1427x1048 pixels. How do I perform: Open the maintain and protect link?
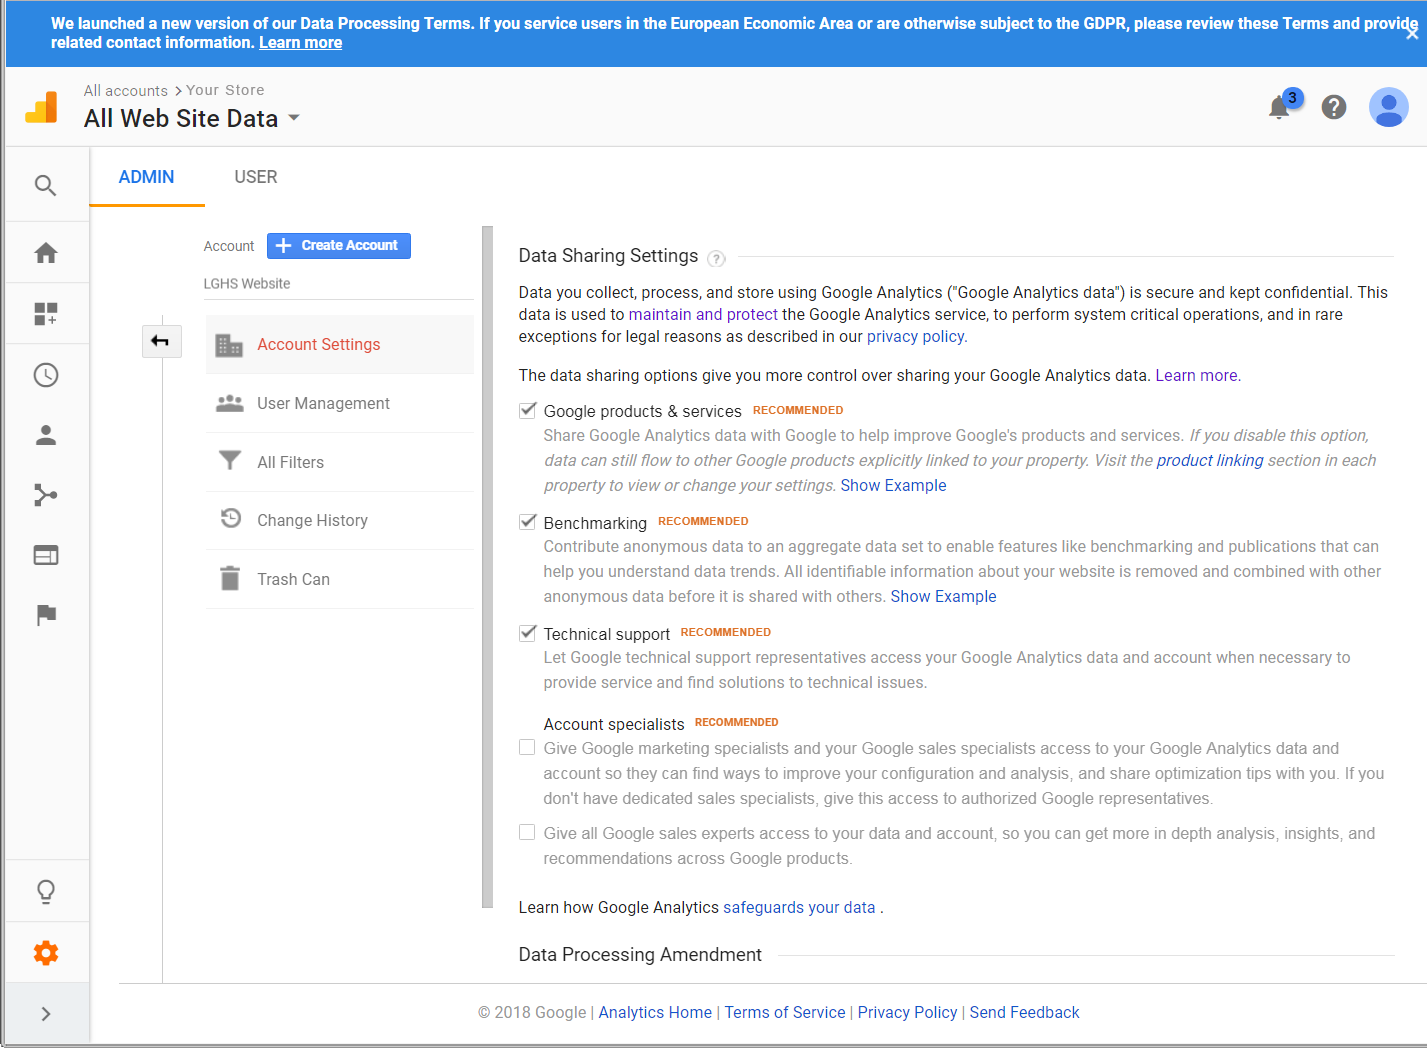click(x=703, y=314)
